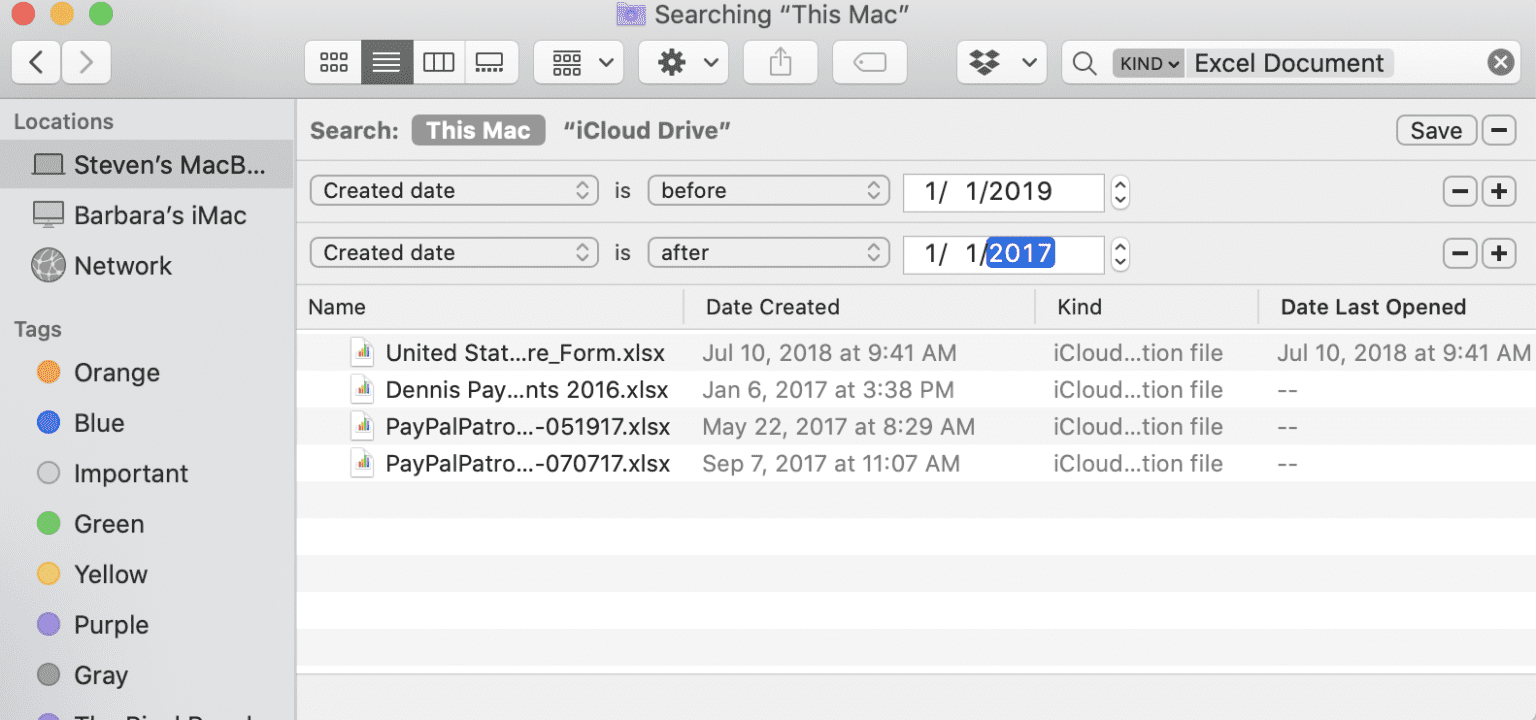The image size is (1536, 720).
Task: Open the 'before' condition dropdown
Action: (x=768, y=190)
